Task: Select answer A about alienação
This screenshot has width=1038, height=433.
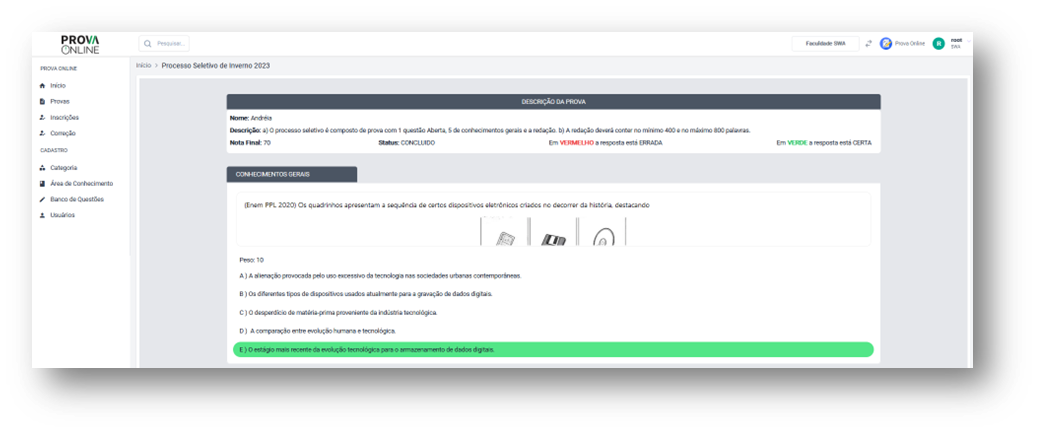Action: pos(380,275)
